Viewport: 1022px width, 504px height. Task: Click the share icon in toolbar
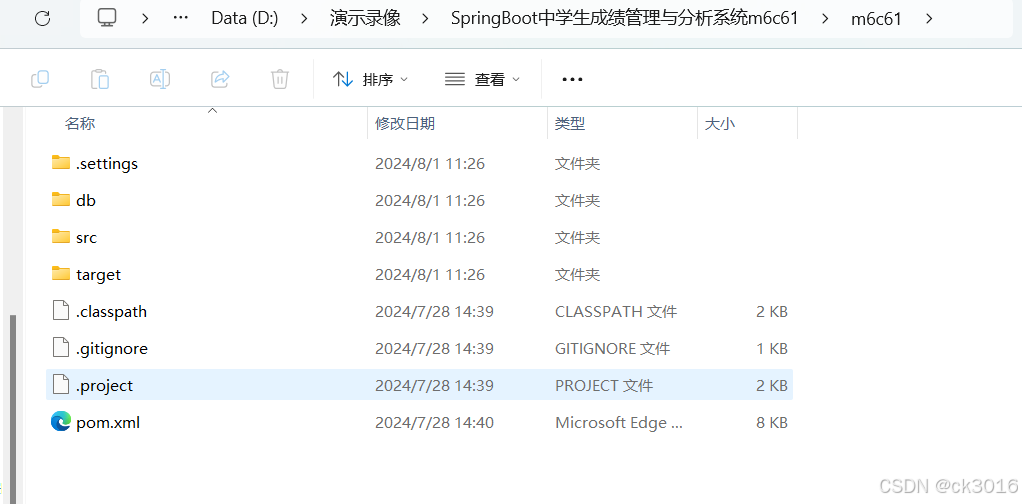coord(220,80)
